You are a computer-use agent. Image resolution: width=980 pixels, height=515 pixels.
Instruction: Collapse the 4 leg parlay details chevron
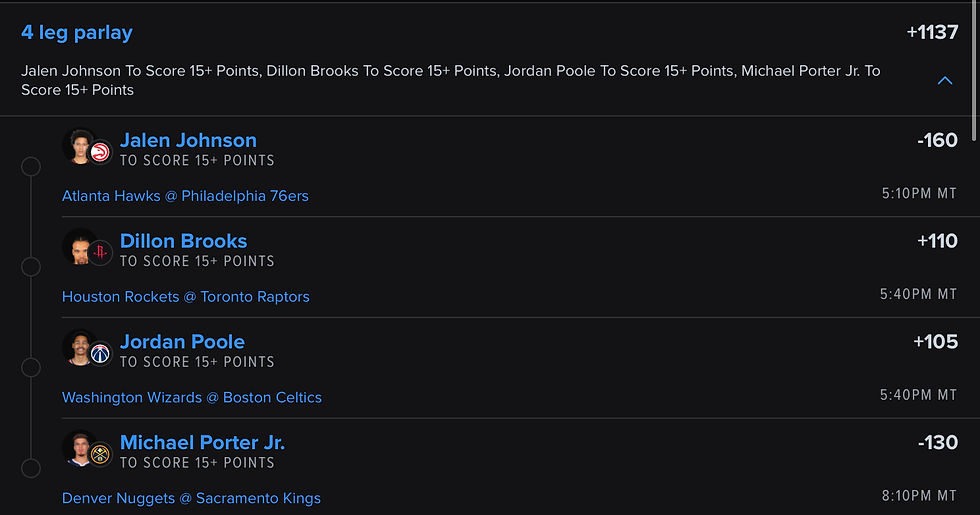(945, 81)
